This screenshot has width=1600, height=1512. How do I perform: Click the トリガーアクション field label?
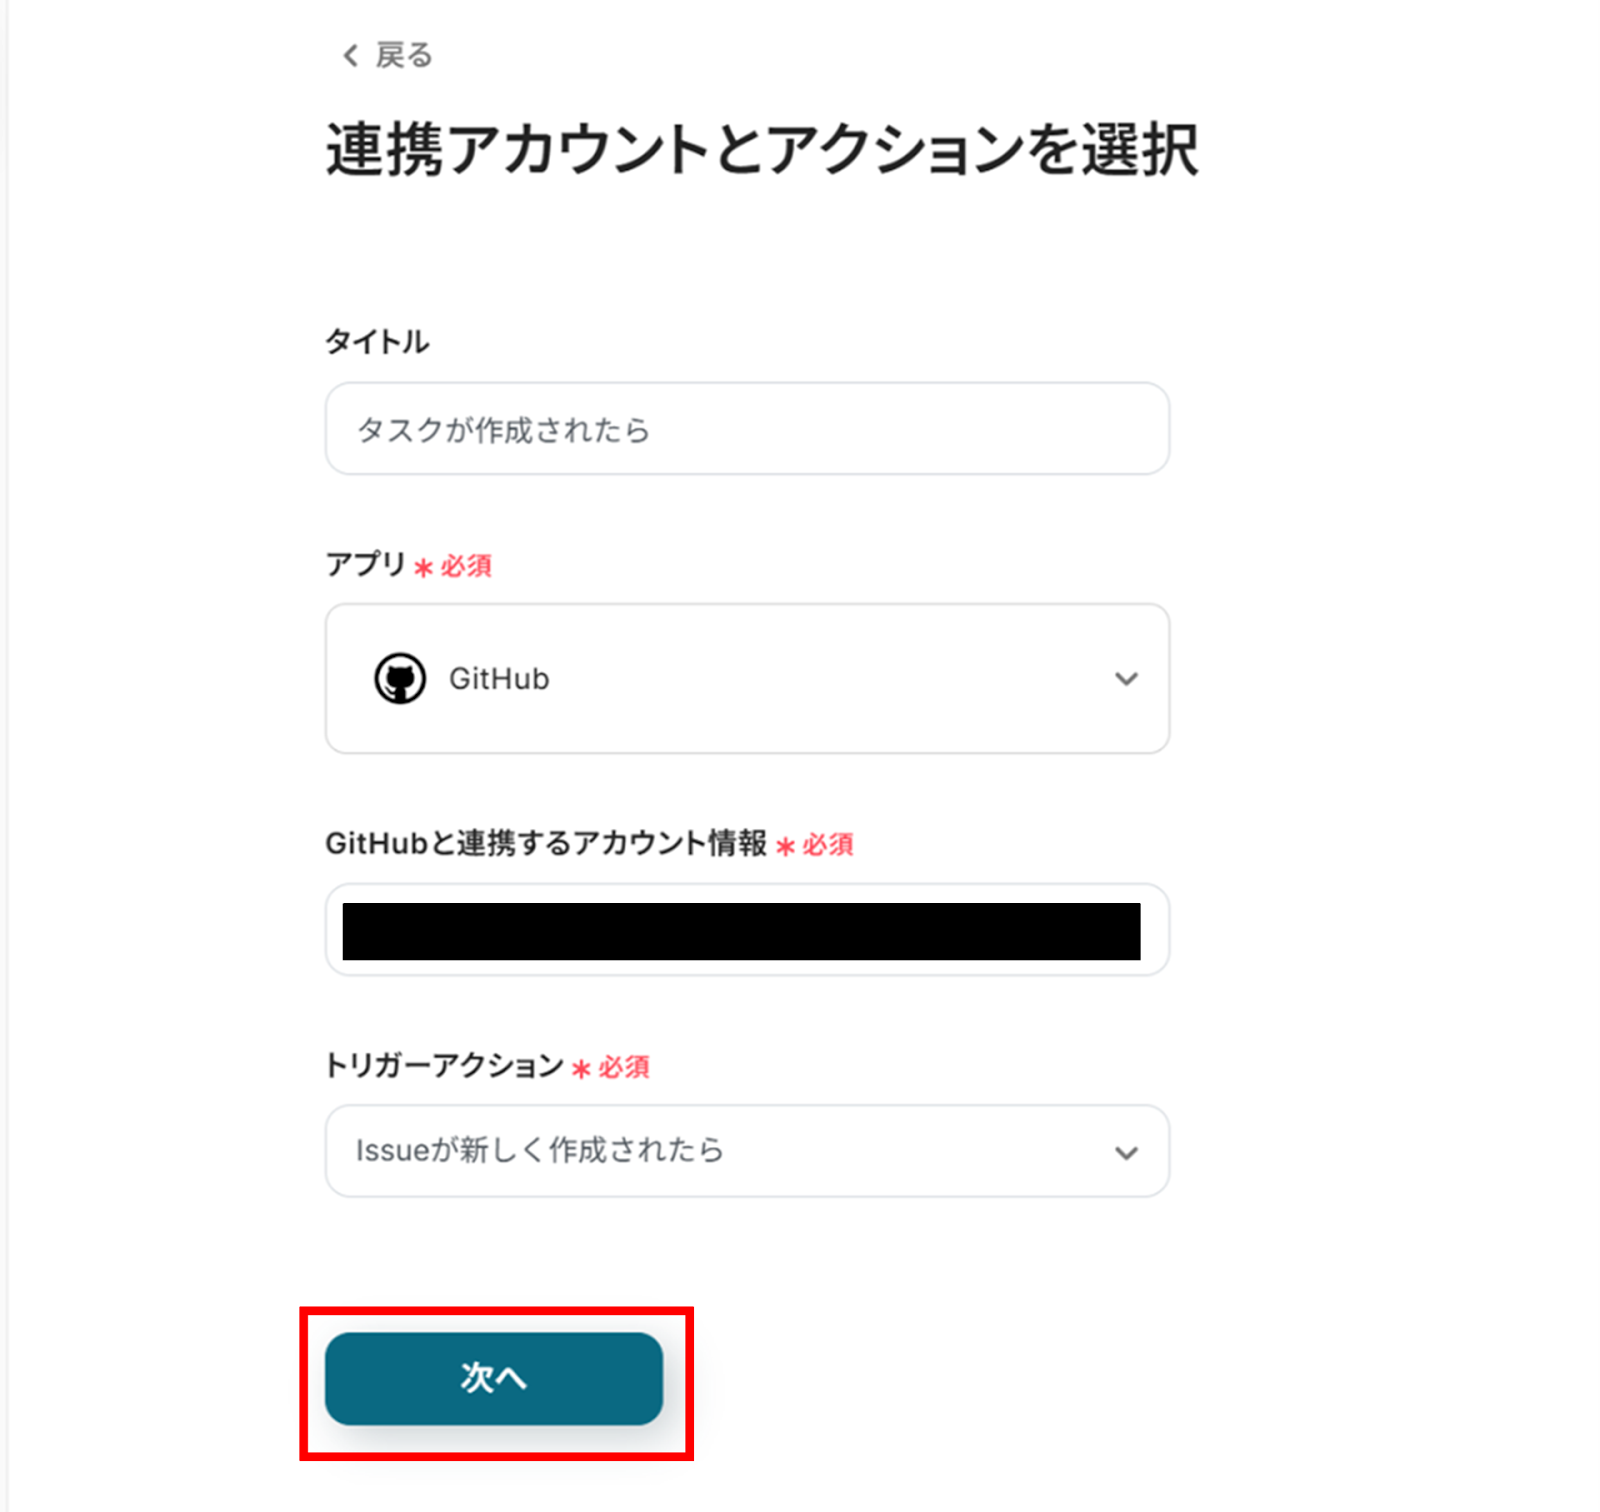444,1066
